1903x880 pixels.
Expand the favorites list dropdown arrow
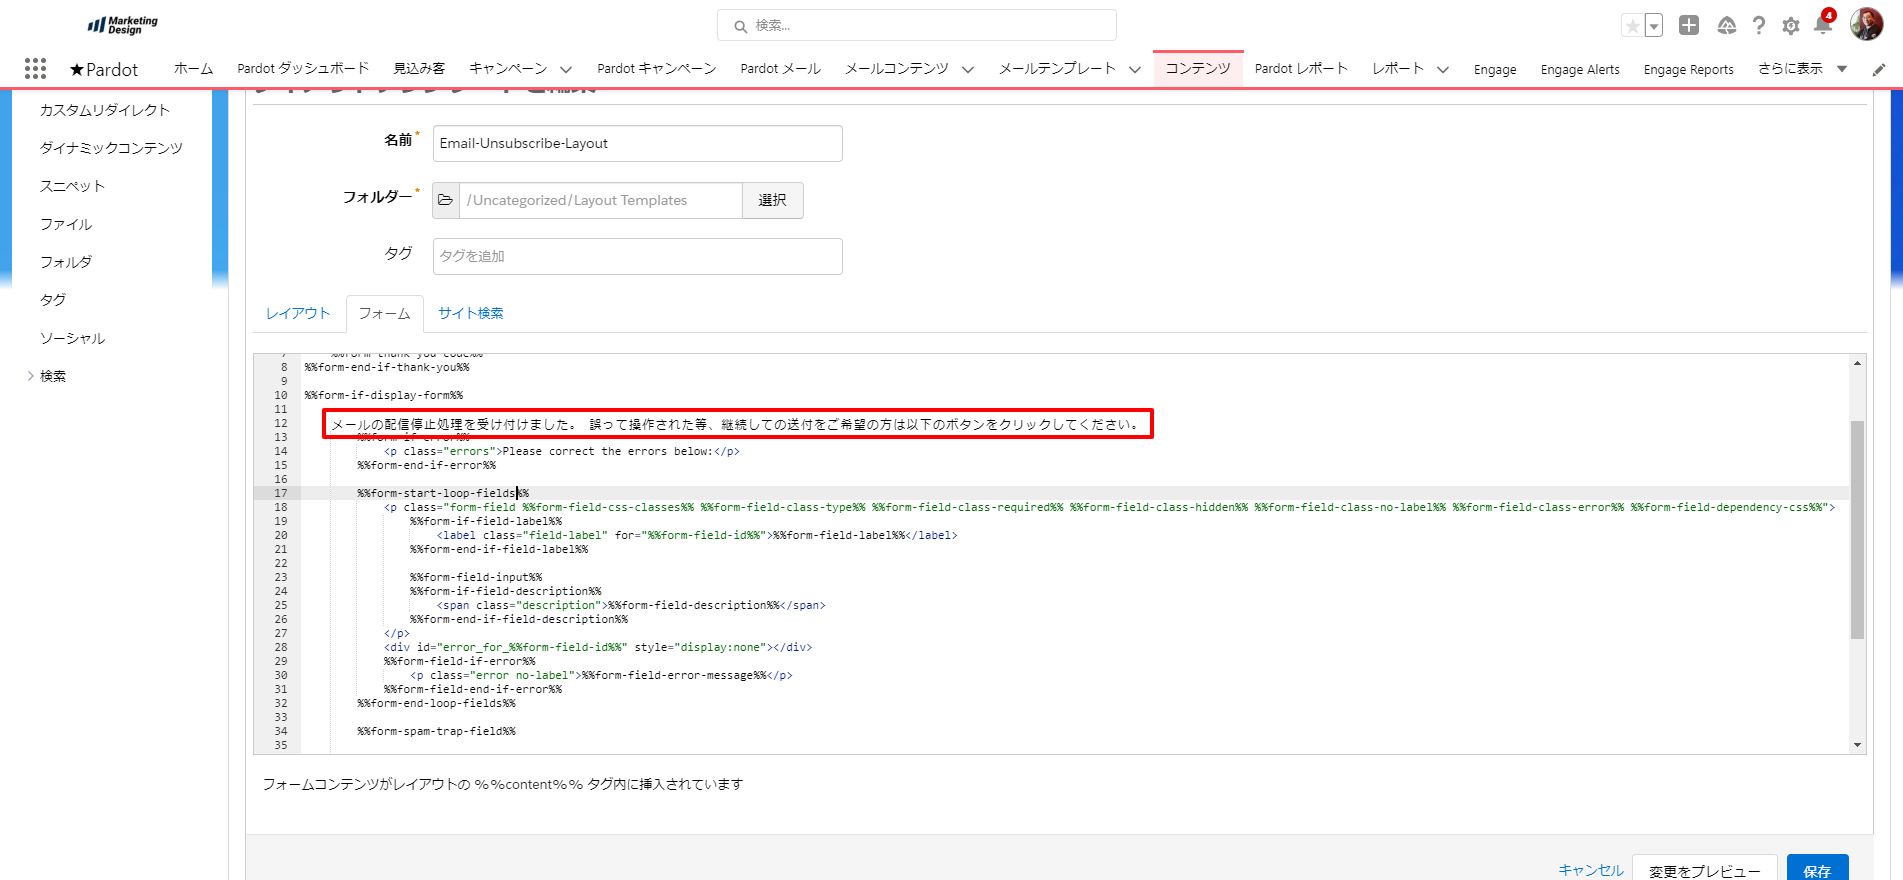click(x=1654, y=26)
